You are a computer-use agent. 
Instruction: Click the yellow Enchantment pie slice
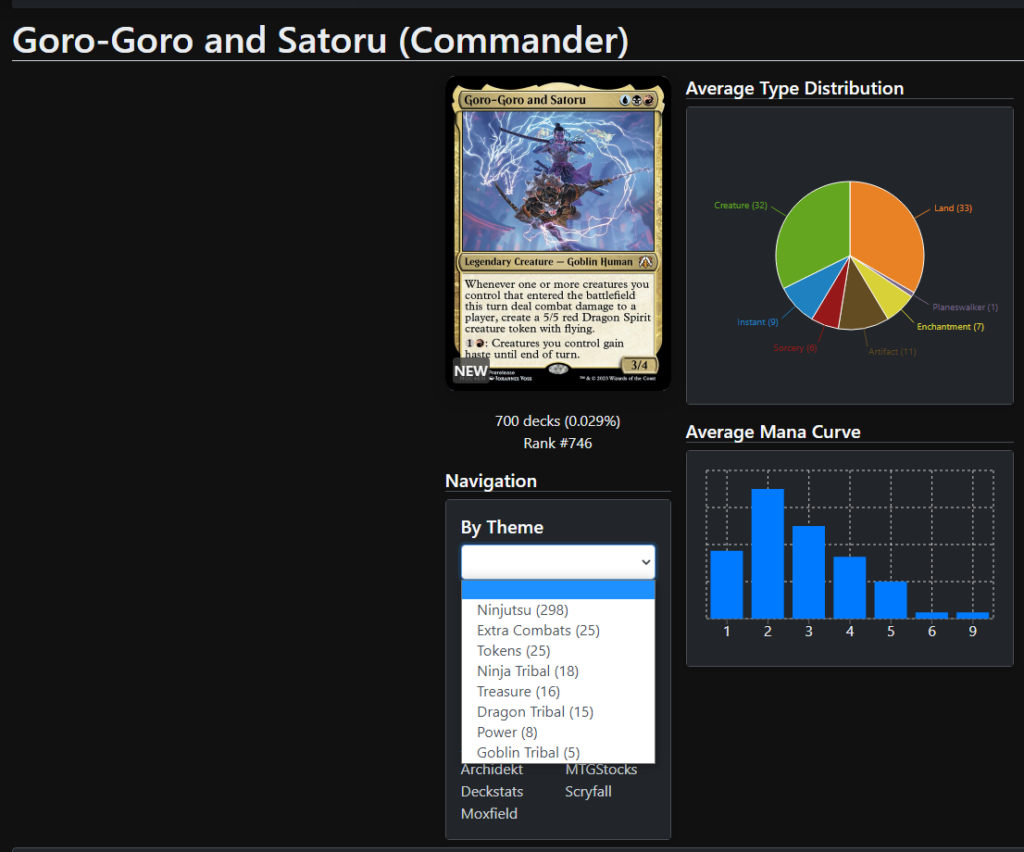coord(887,294)
